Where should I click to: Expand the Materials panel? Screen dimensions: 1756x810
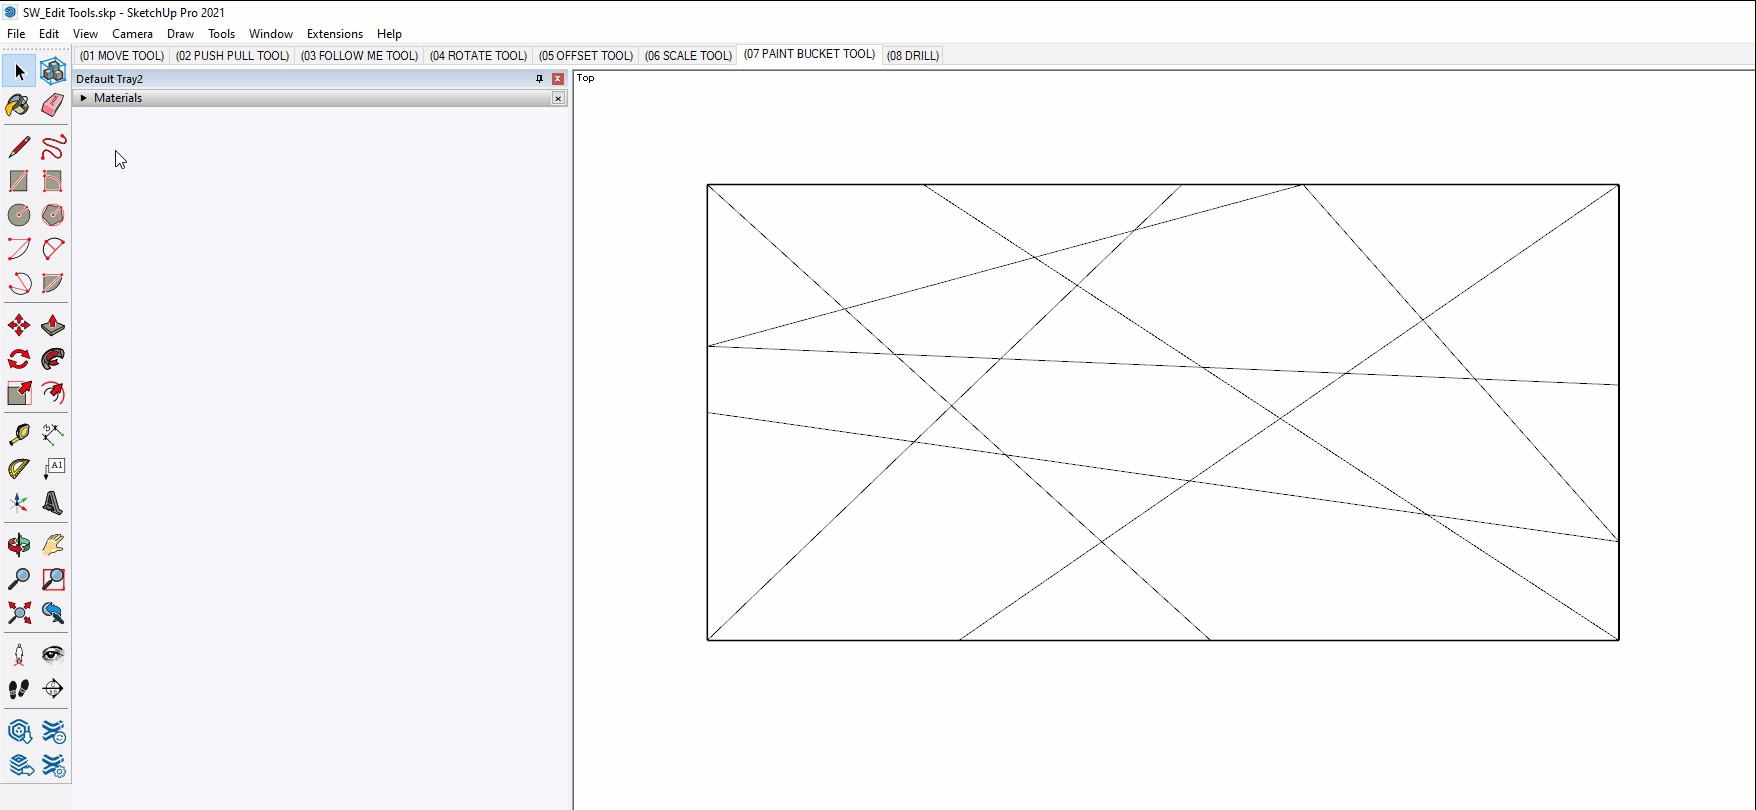coord(84,98)
